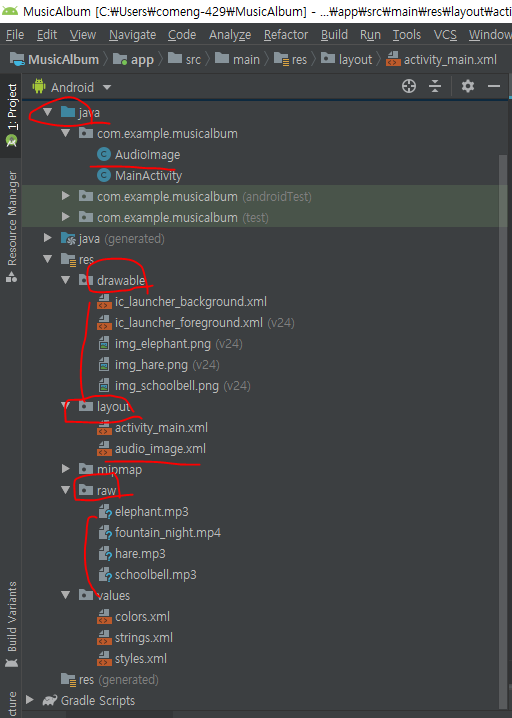
Task: Click src breadcrumb
Action: (185, 60)
